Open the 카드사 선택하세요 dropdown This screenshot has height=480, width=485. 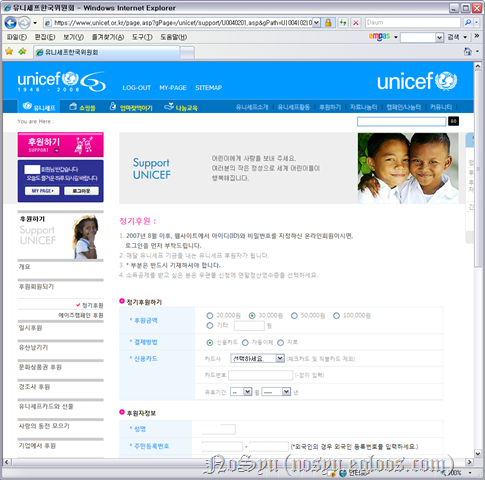tap(257, 358)
